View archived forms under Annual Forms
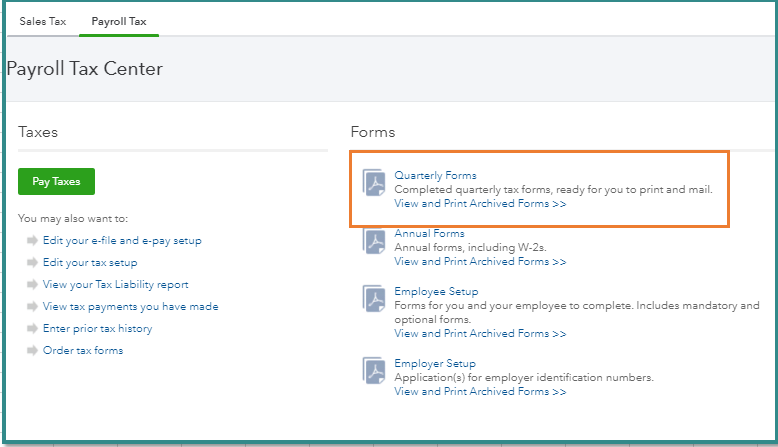 pos(480,261)
